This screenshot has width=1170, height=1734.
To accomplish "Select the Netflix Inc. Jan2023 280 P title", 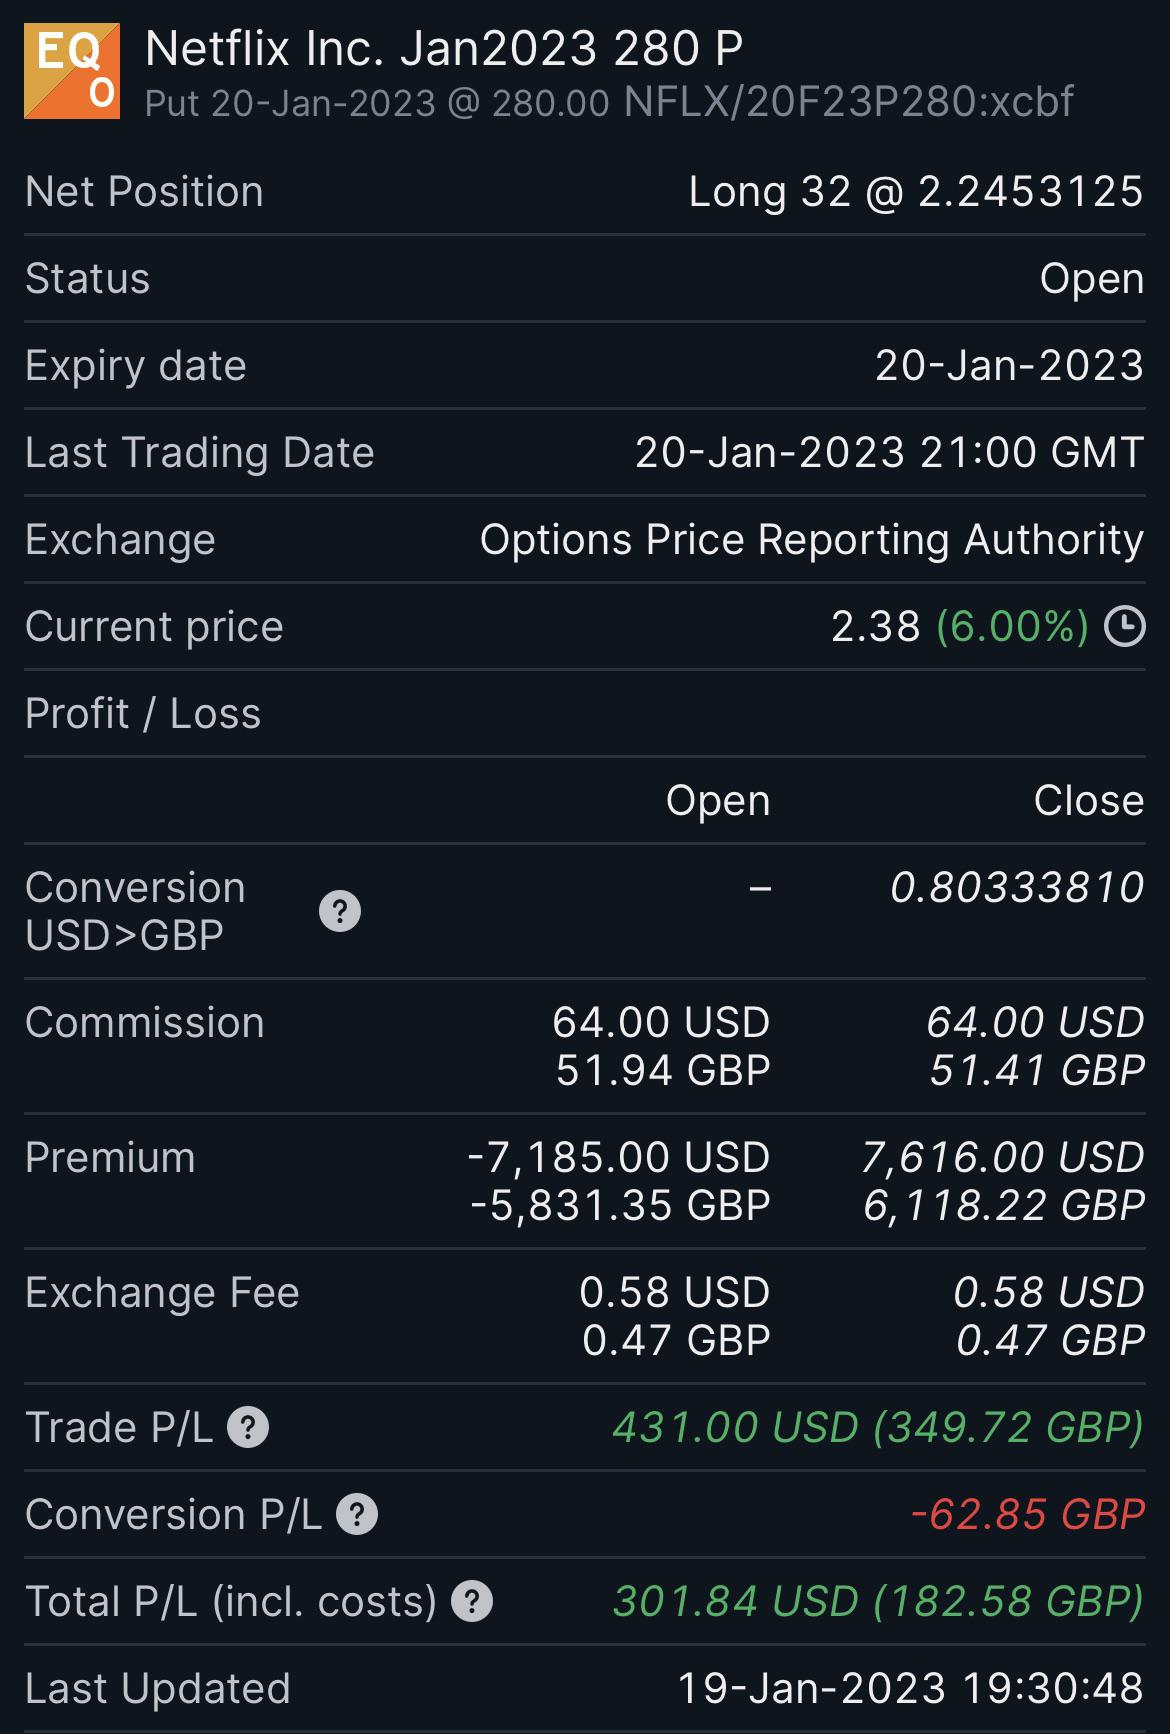I will click(444, 48).
